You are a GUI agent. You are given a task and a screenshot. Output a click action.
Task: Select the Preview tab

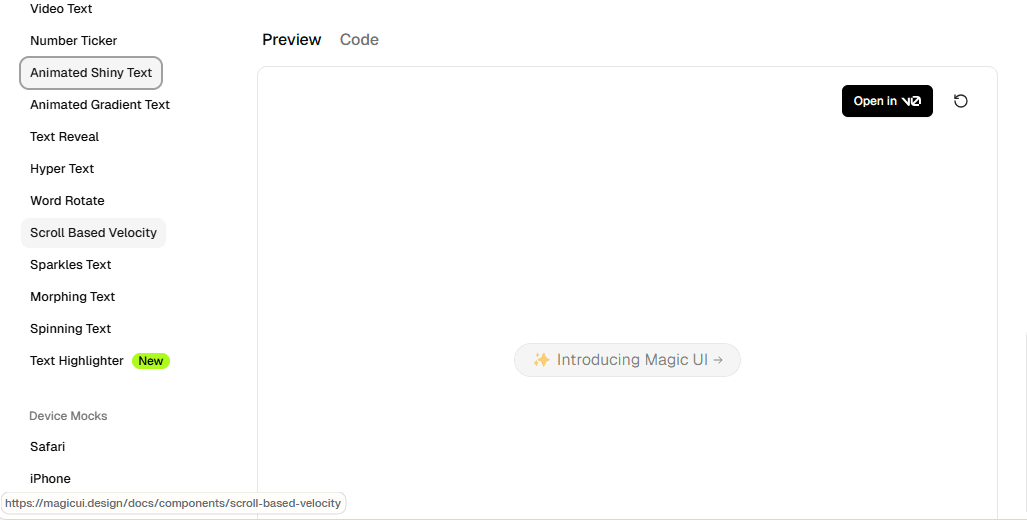point(291,40)
